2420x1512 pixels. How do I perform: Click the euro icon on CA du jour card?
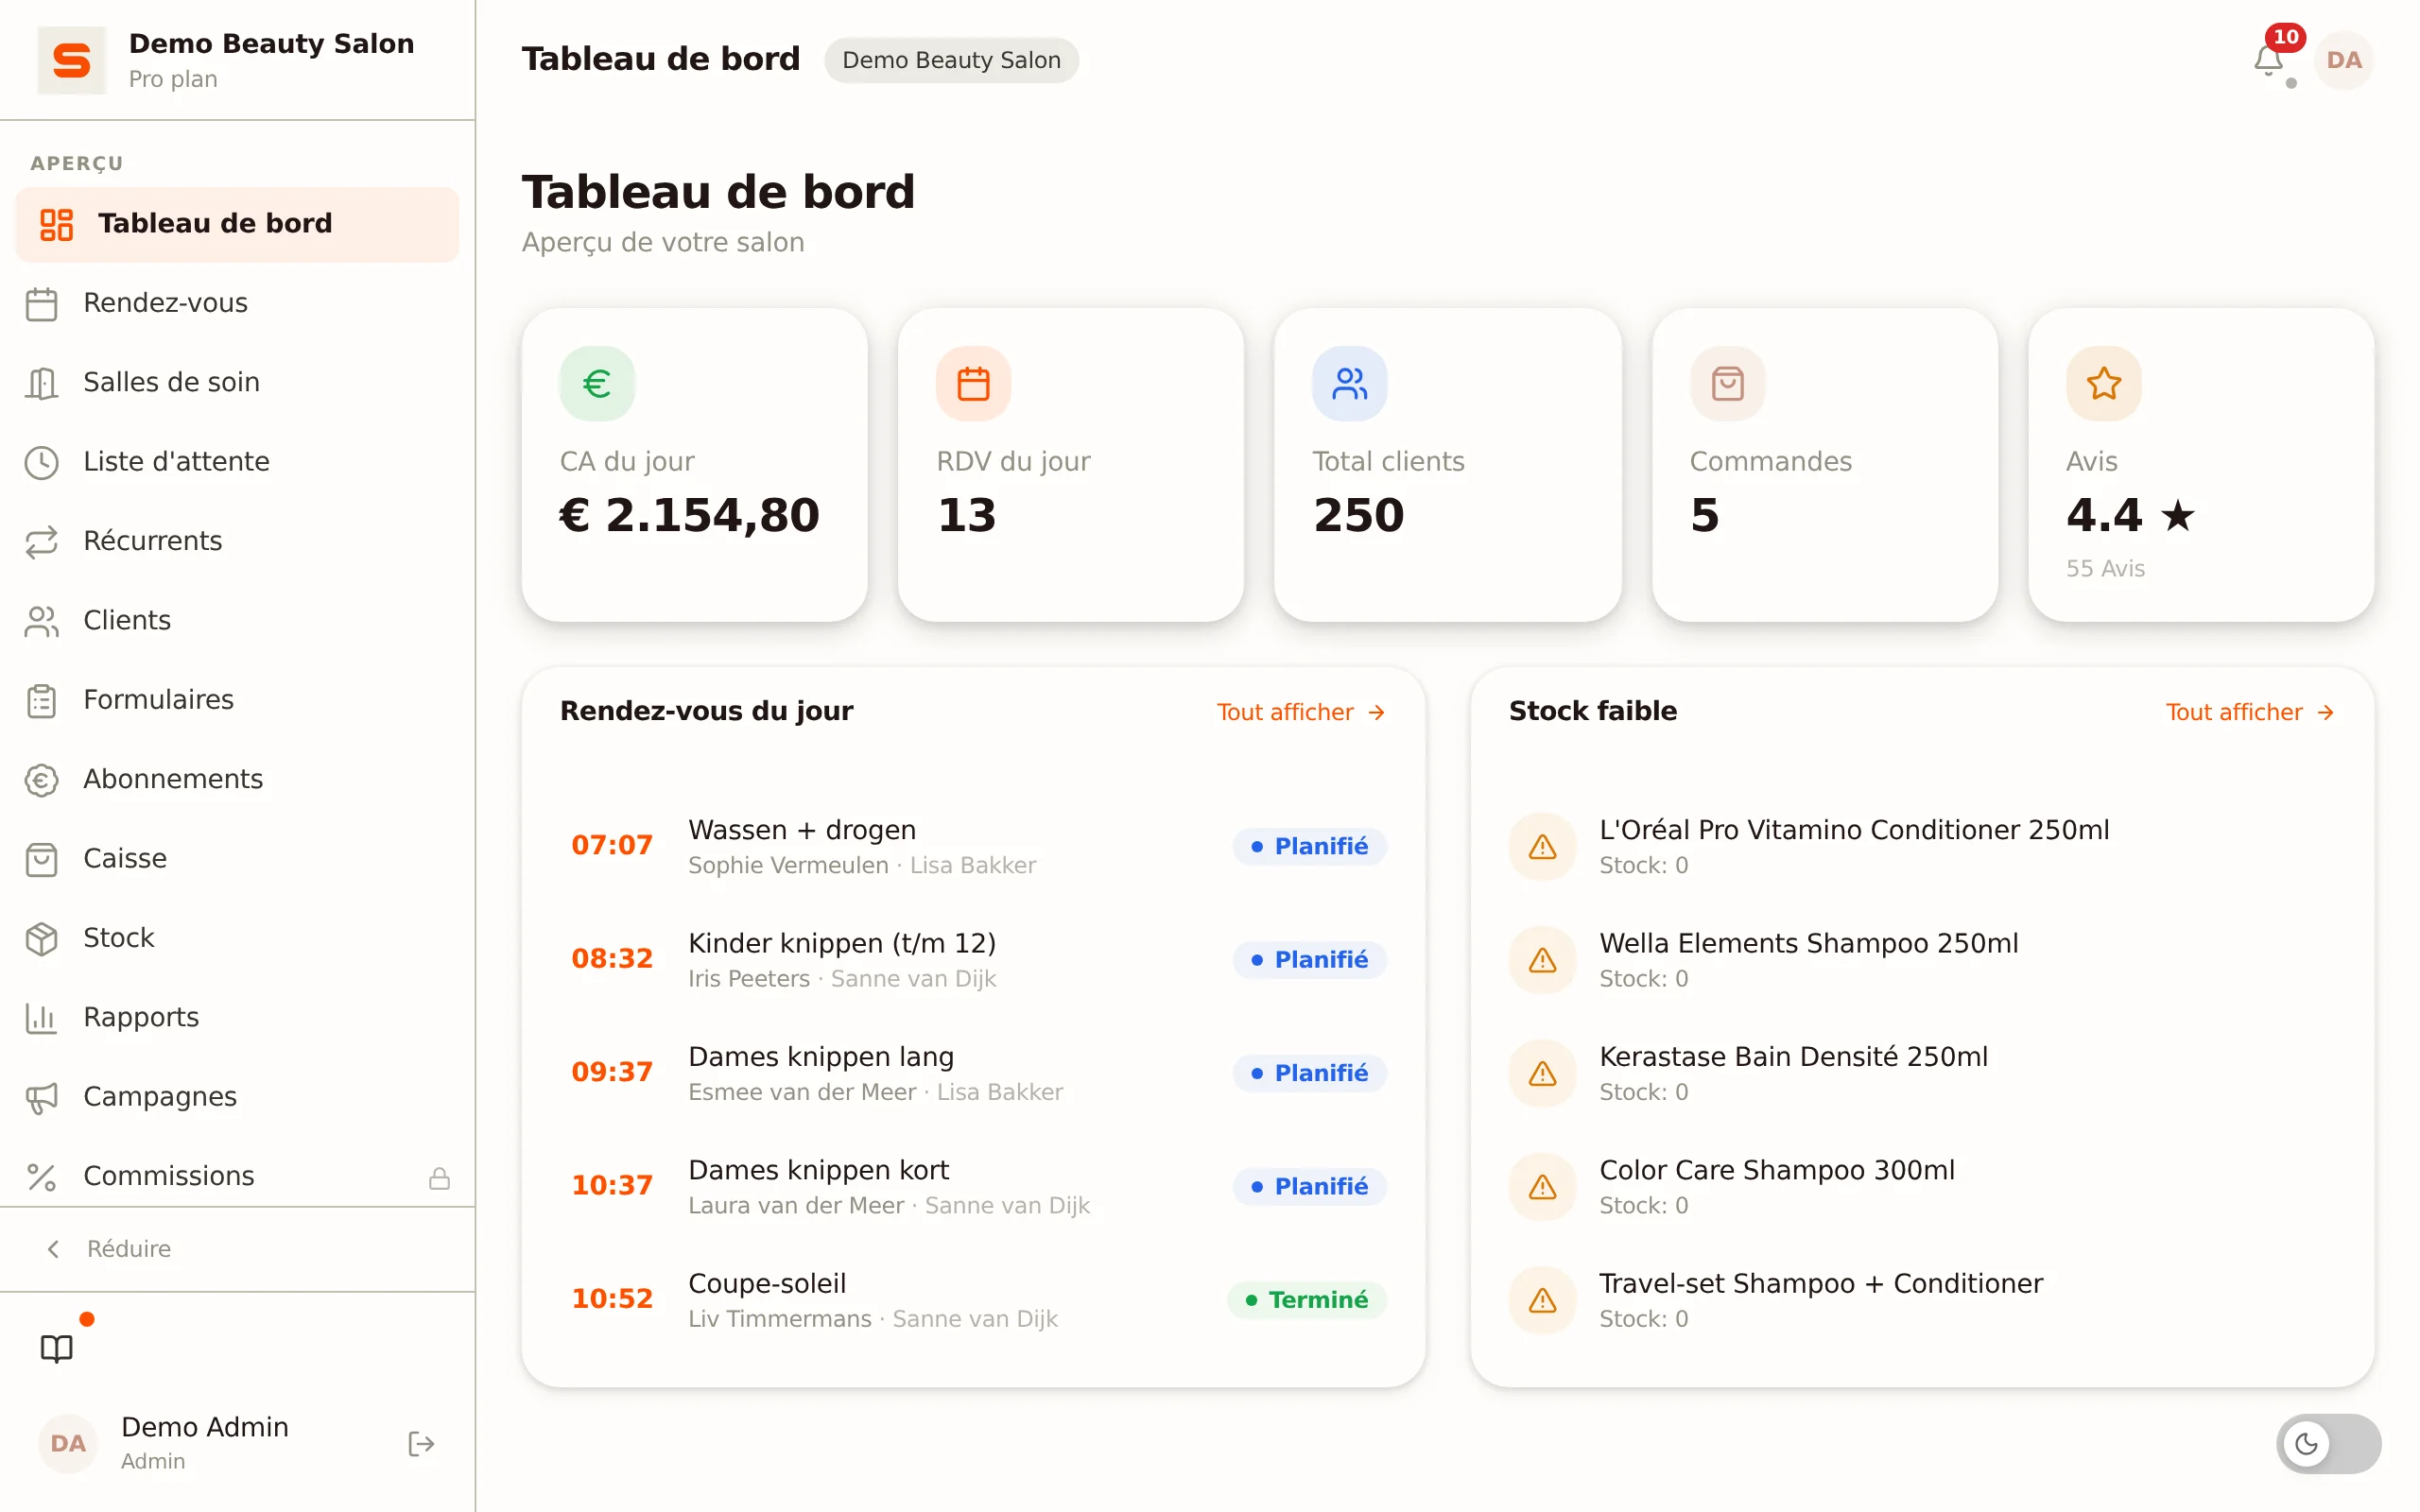point(597,383)
